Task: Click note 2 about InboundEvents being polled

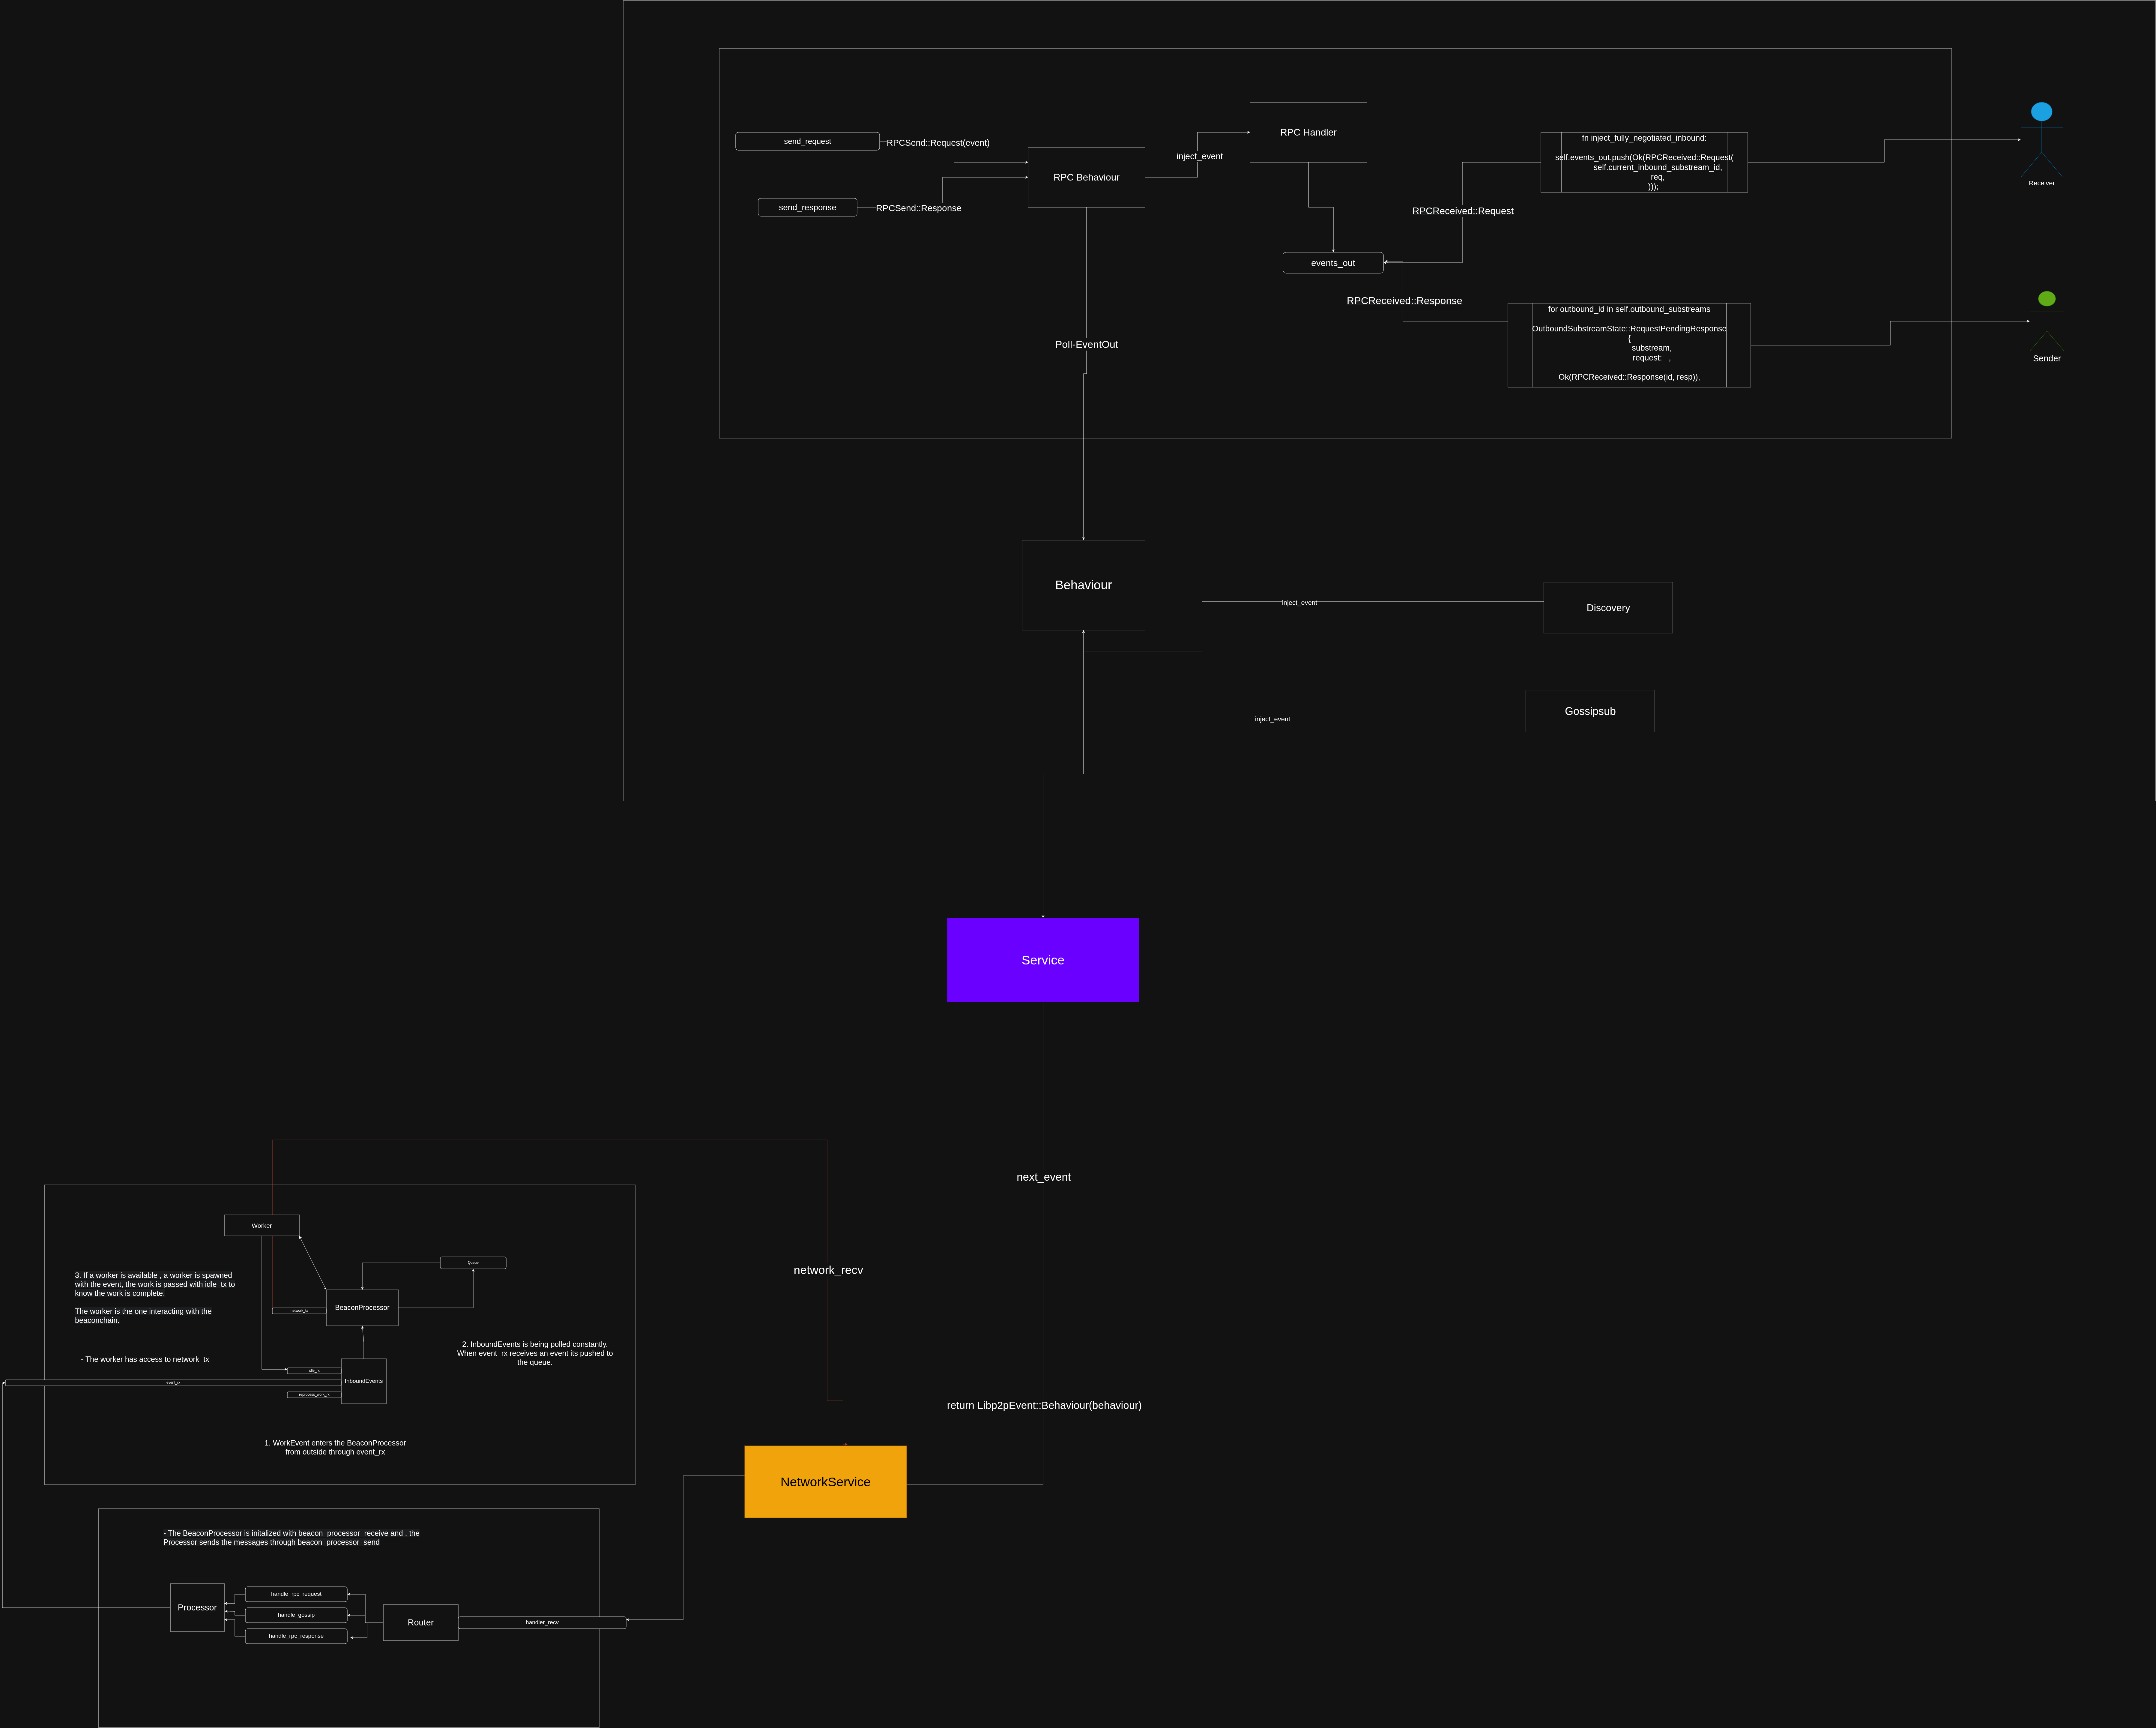Action: [535, 1353]
